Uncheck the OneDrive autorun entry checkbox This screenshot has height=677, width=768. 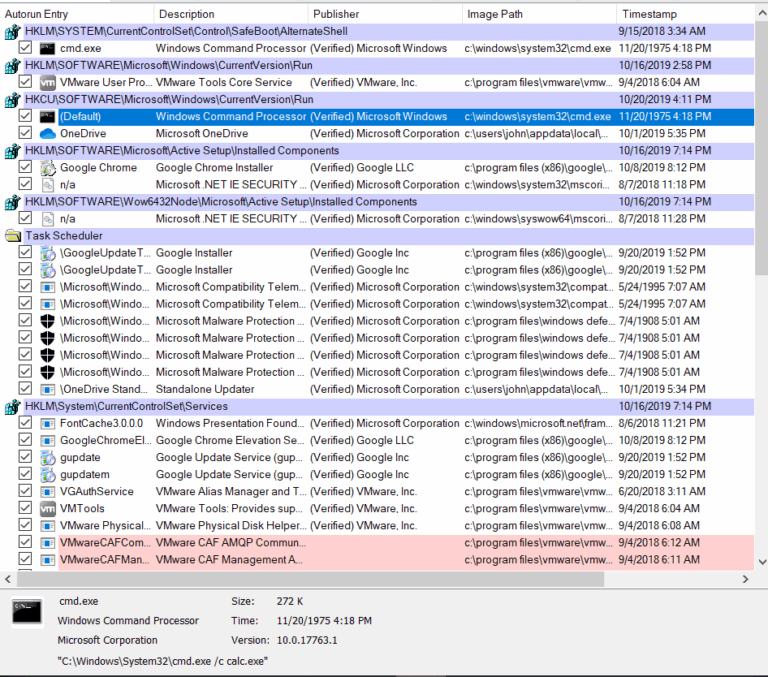point(25,134)
